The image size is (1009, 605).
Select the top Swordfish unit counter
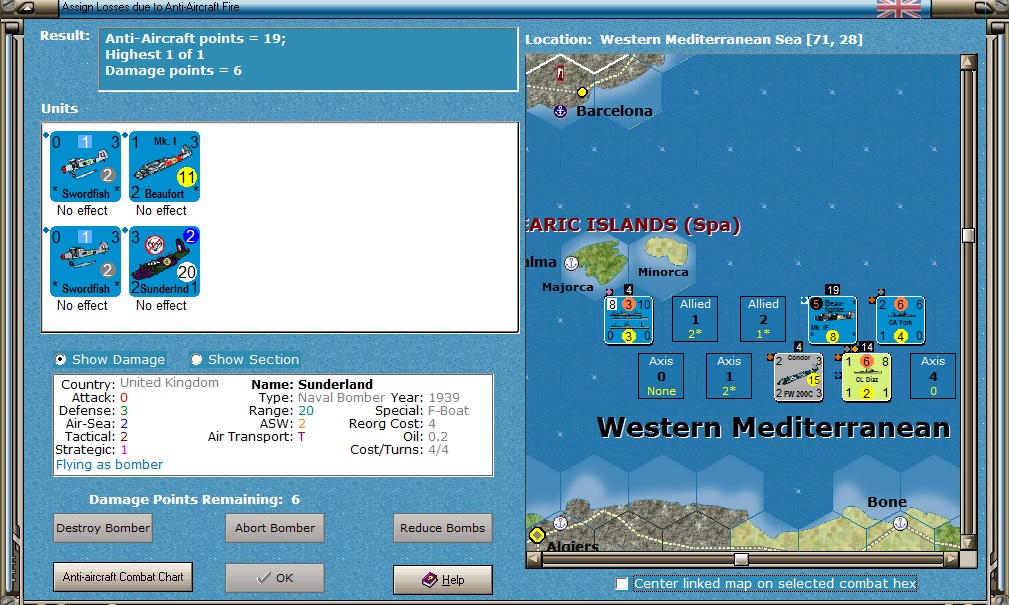pos(85,167)
